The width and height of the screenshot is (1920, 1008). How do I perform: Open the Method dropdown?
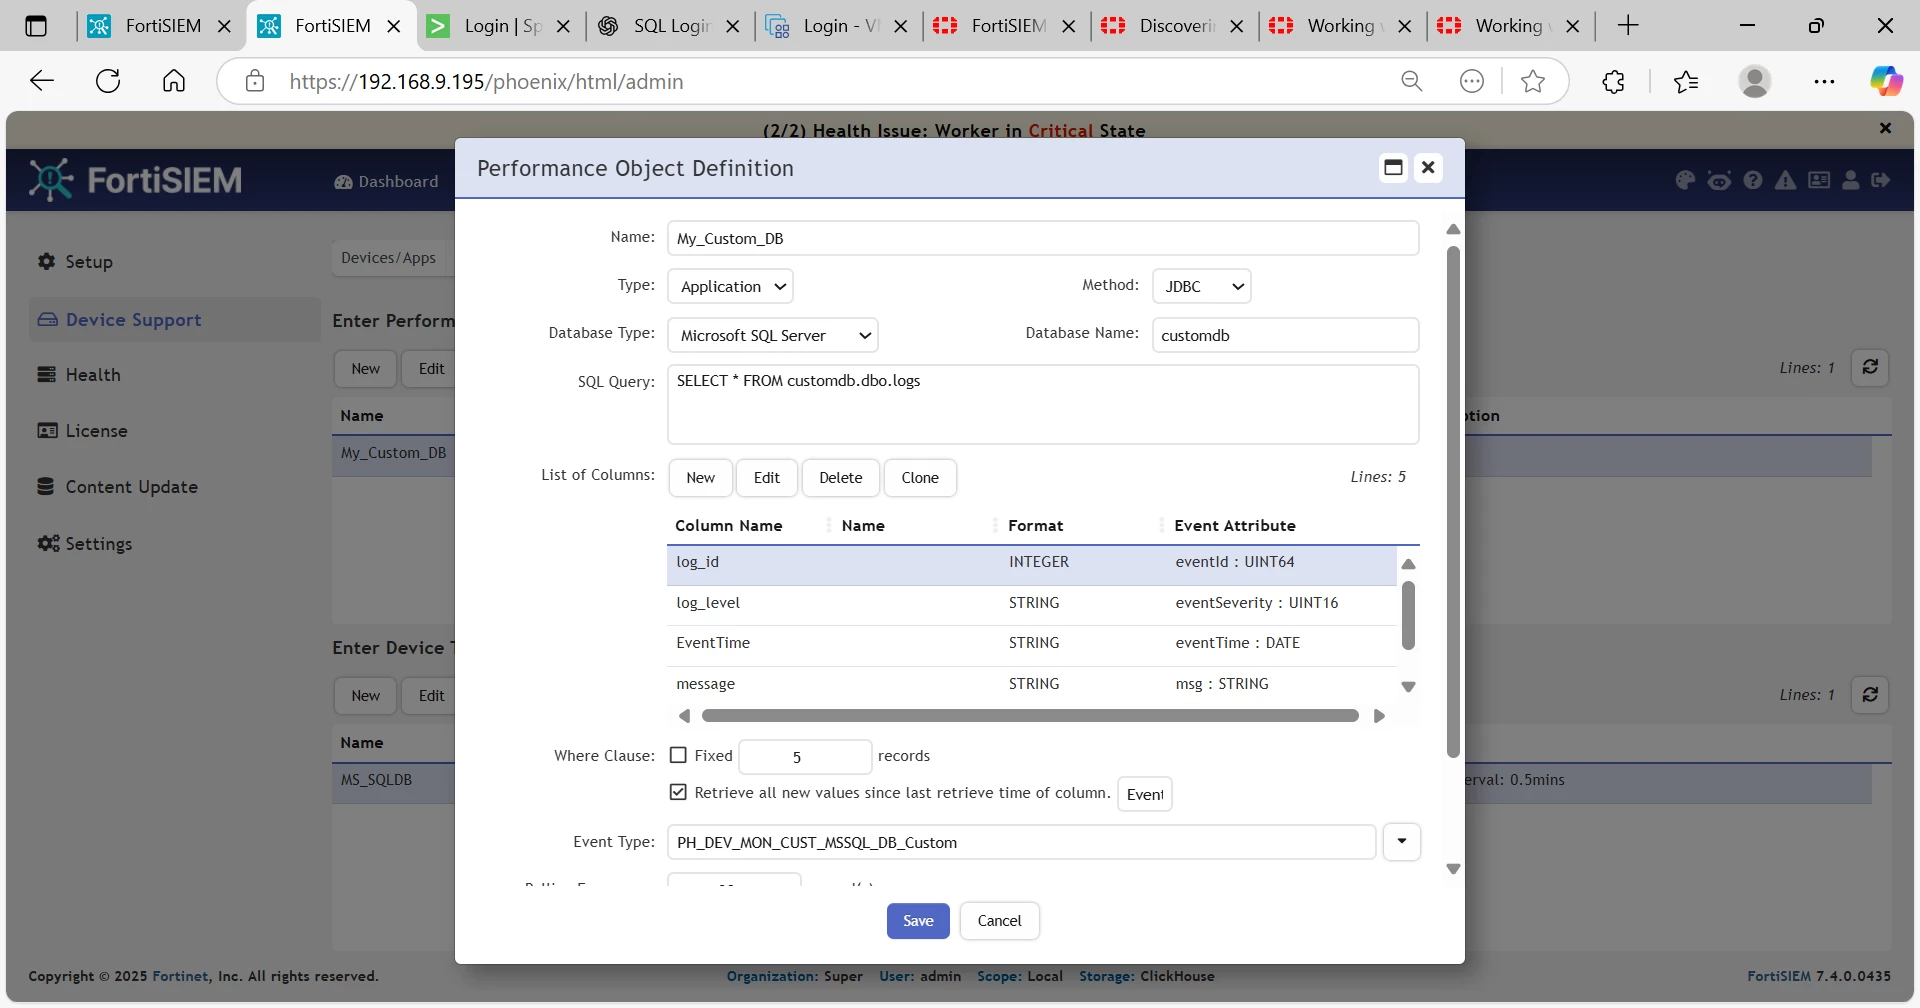(x=1201, y=286)
